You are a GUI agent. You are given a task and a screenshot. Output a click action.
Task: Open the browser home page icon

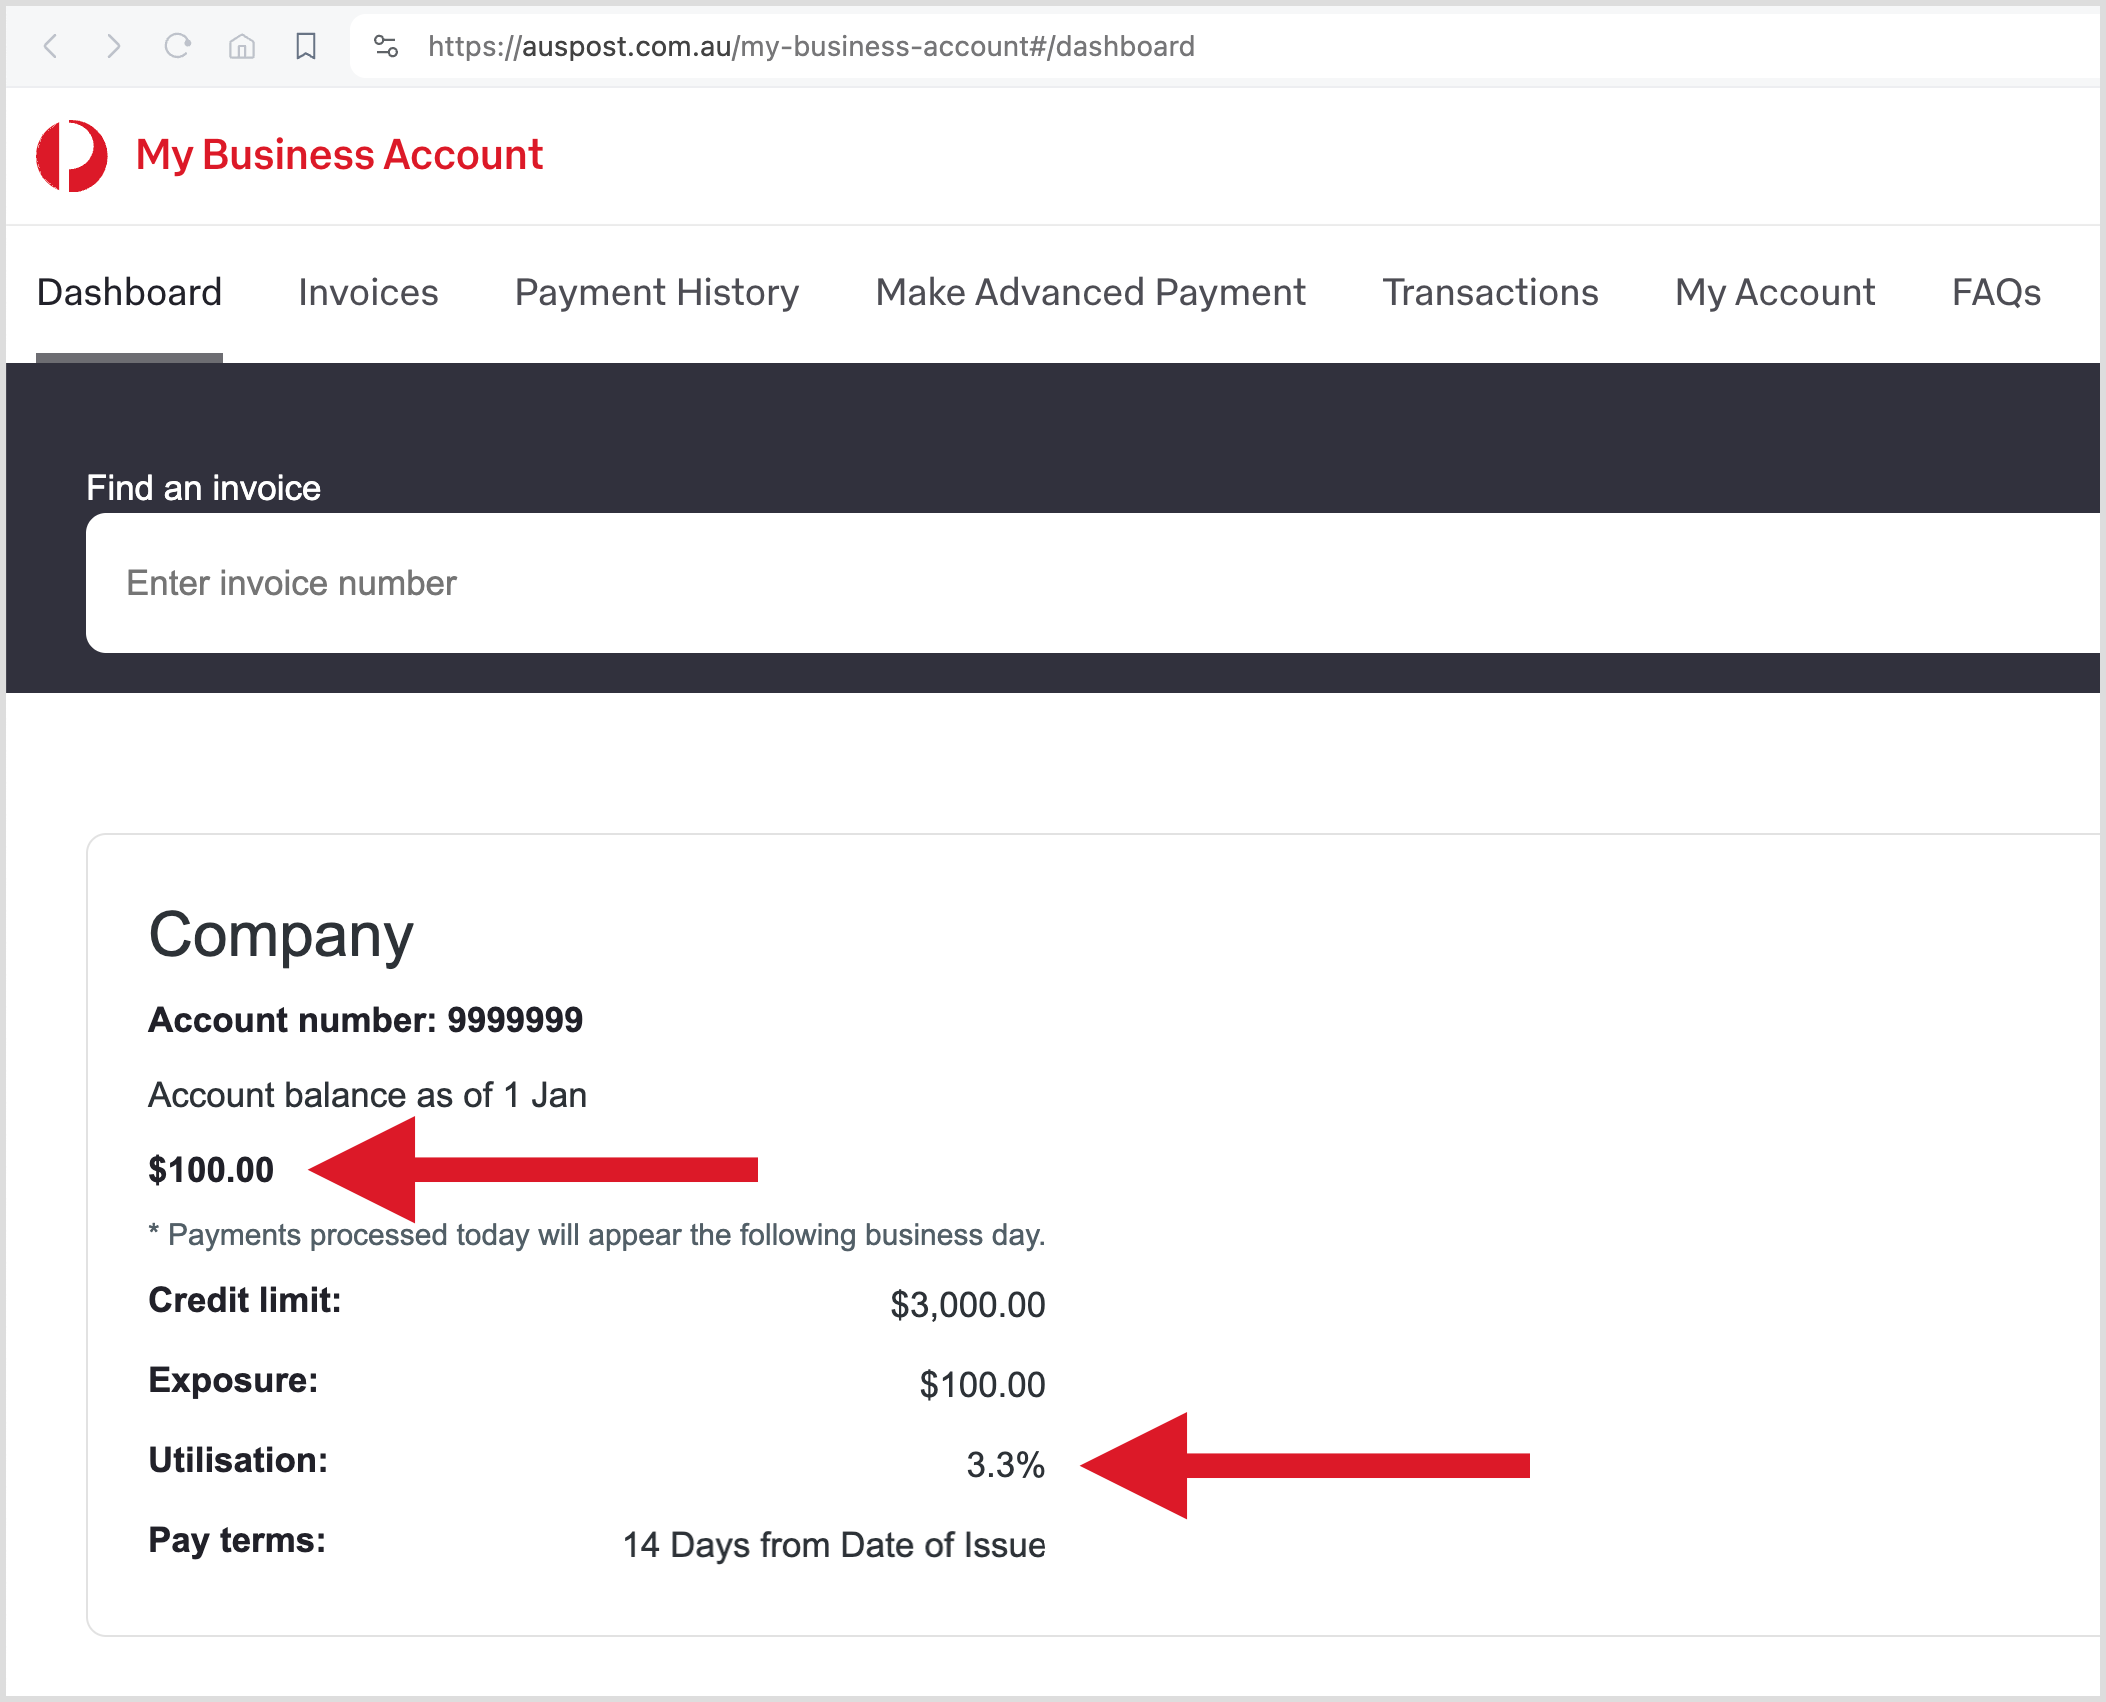(x=241, y=45)
